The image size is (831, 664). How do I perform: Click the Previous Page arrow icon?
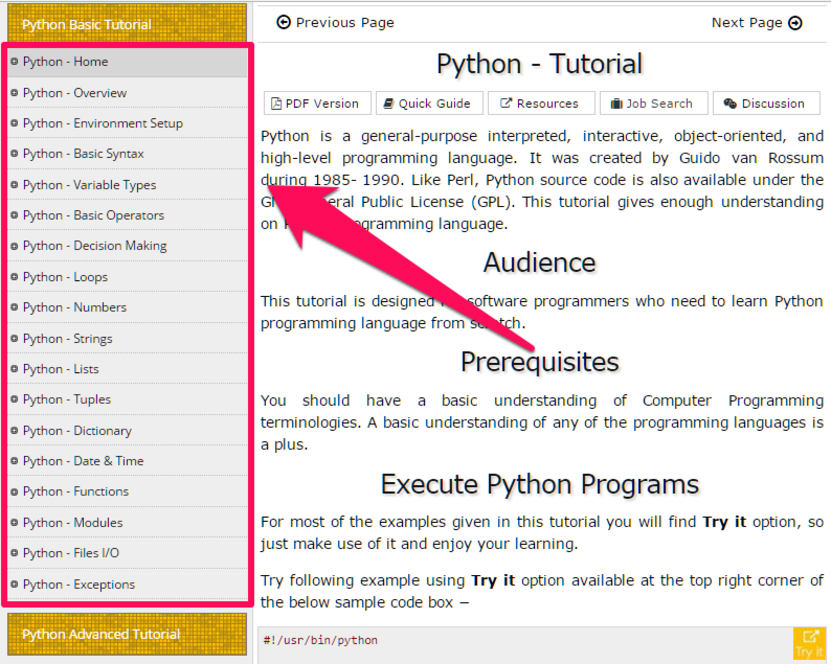click(x=284, y=22)
